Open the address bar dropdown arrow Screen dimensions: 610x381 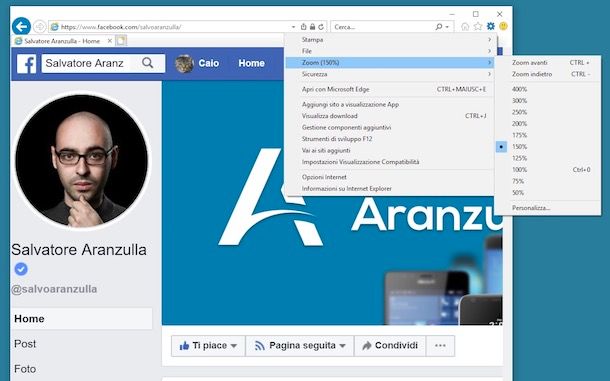tap(293, 27)
